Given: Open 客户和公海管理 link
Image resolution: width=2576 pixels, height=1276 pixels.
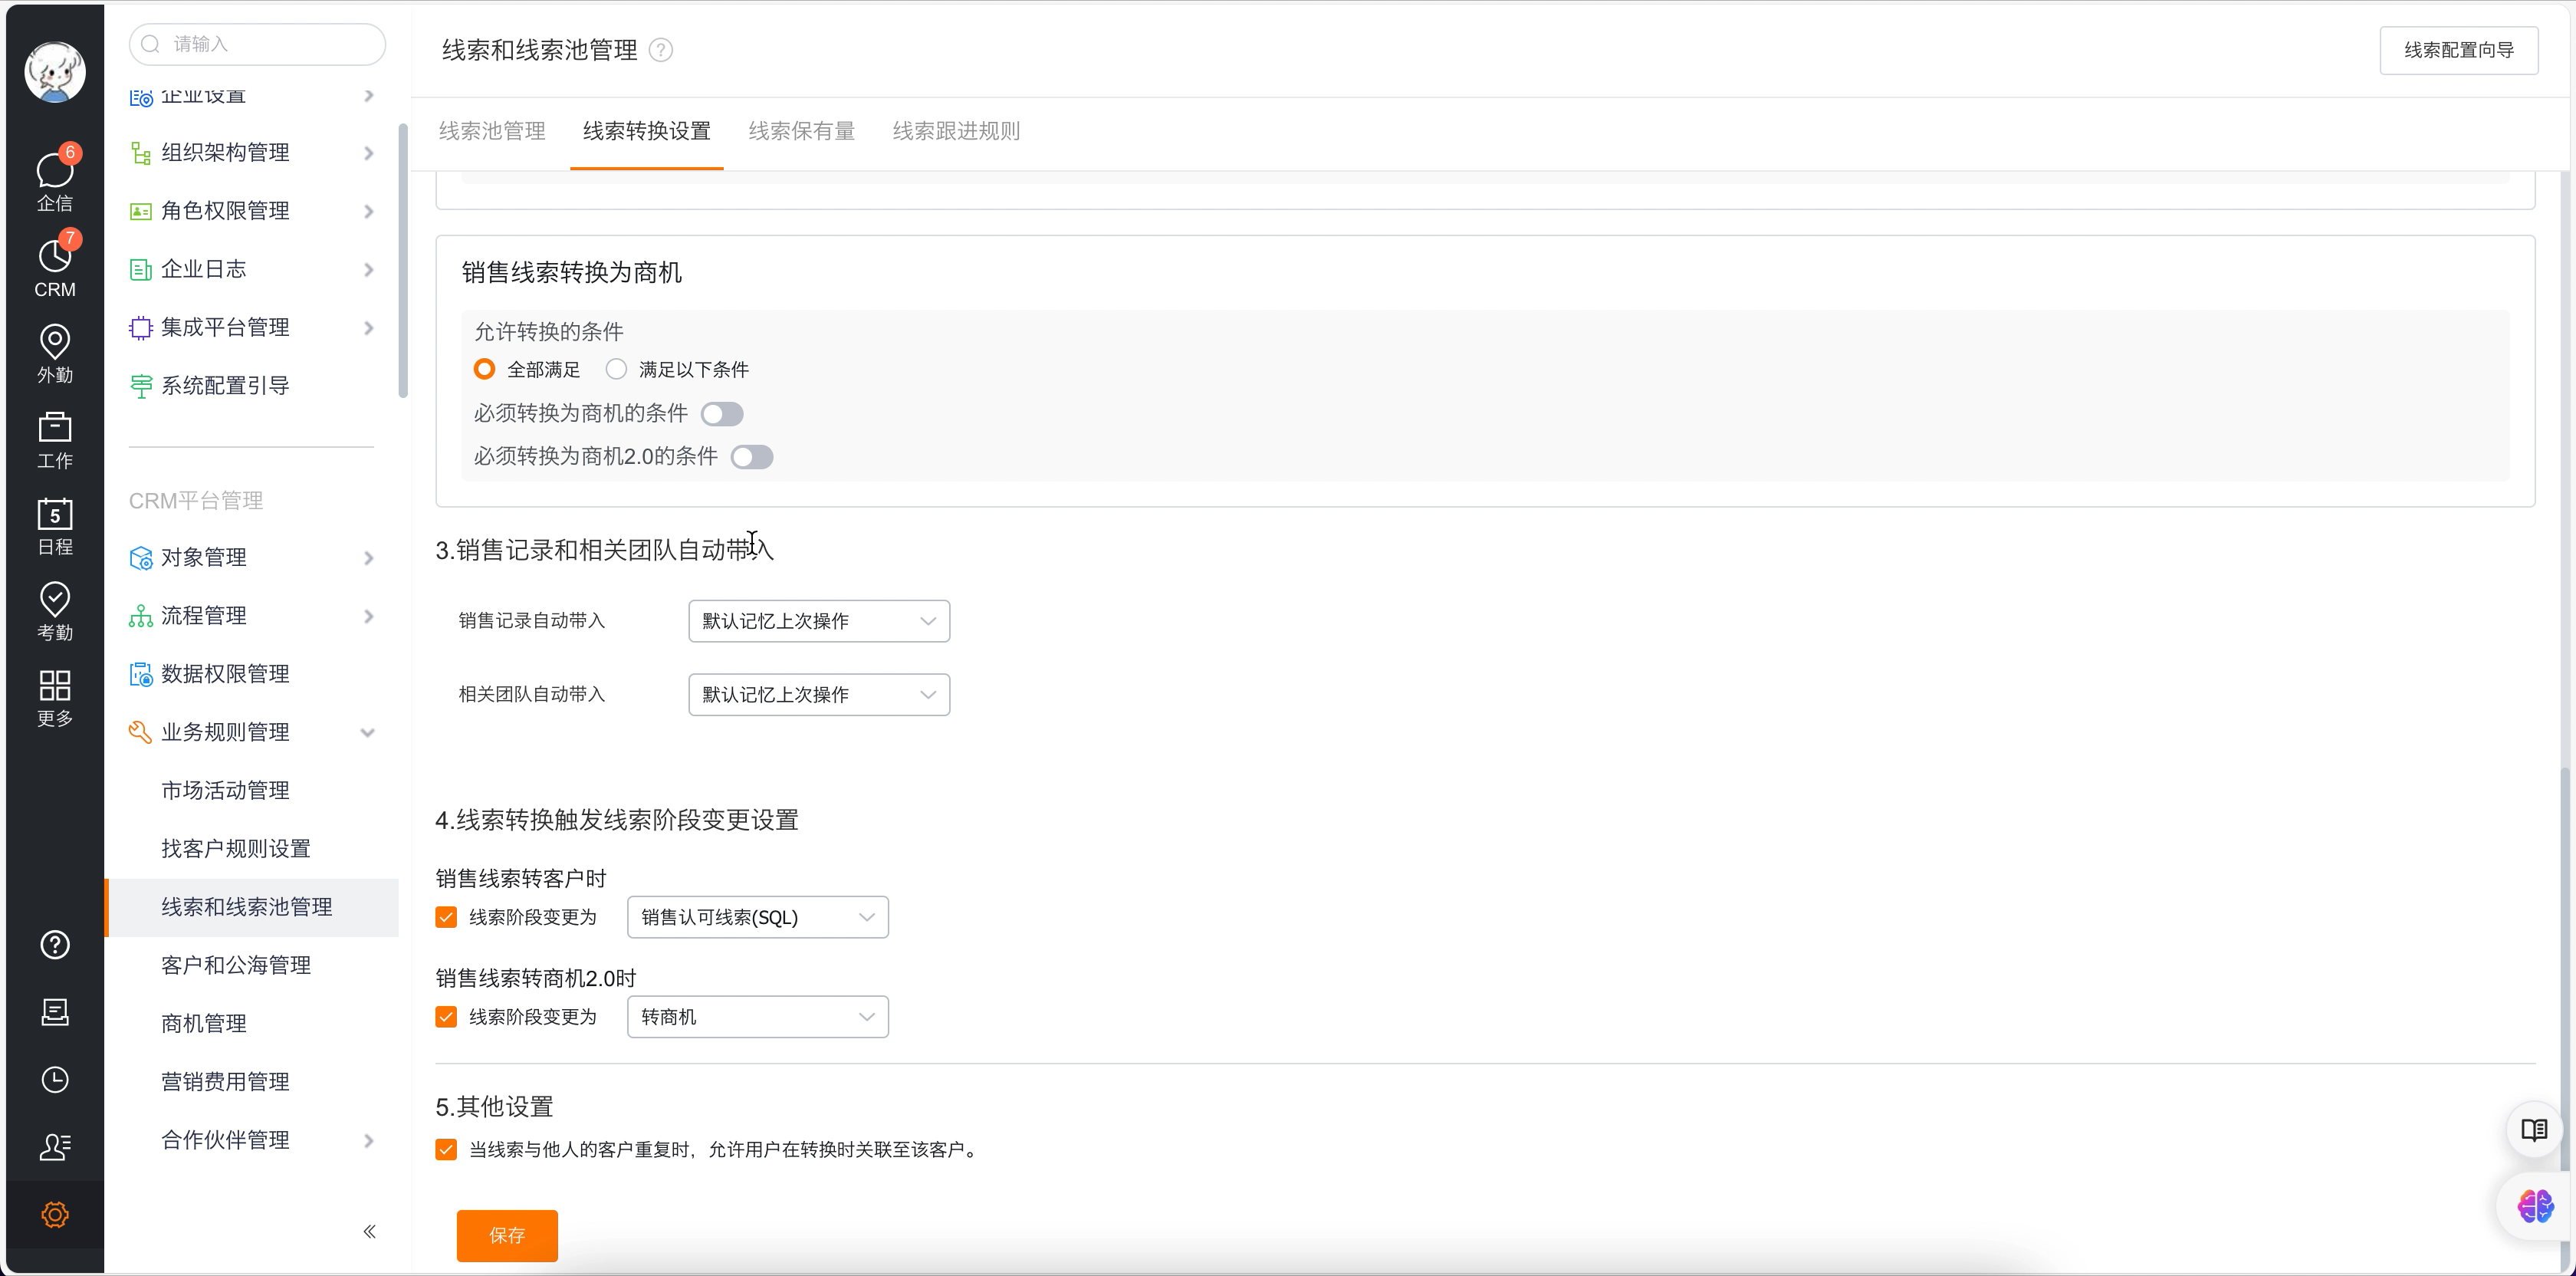Looking at the screenshot, I should (236, 965).
